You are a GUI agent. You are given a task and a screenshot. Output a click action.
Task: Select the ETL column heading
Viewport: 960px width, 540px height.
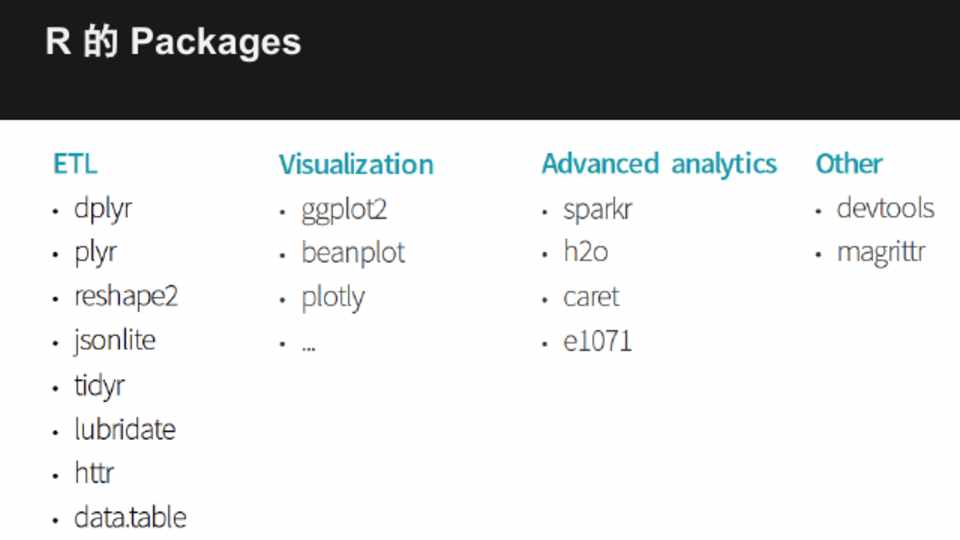point(75,164)
